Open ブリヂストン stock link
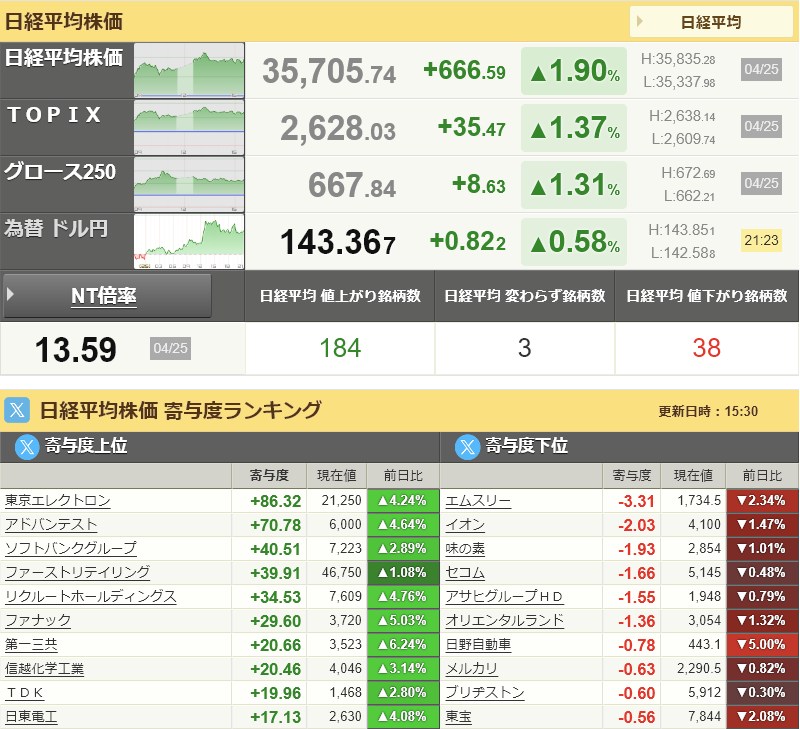Image resolution: width=800 pixels, height=729 pixels. click(485, 692)
